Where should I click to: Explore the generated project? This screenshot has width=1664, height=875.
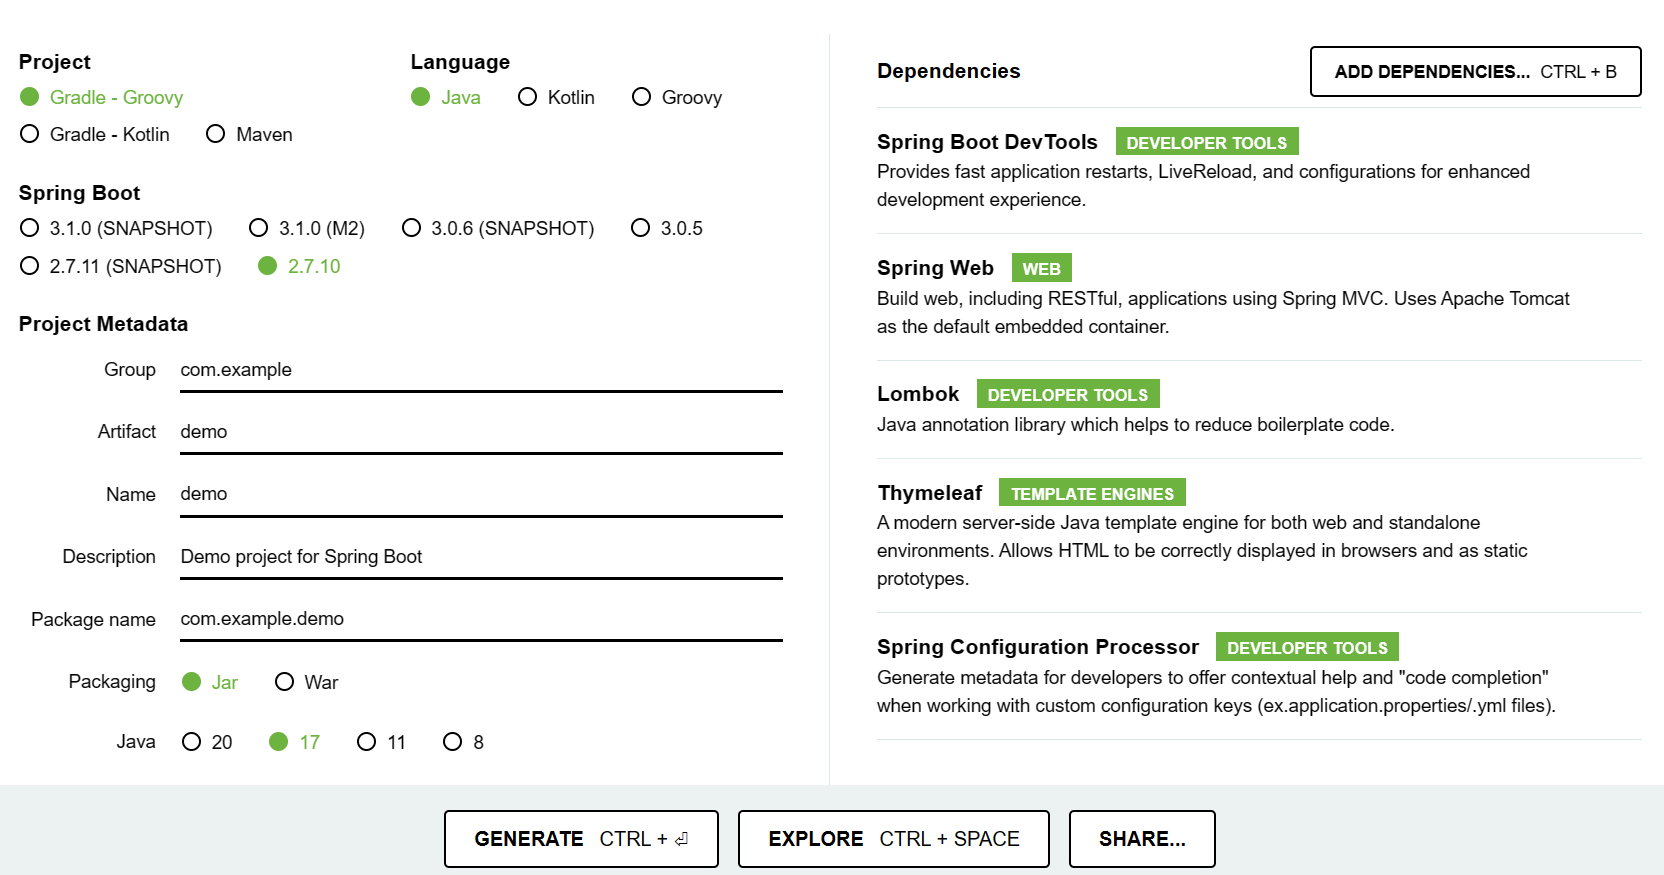[894, 839]
